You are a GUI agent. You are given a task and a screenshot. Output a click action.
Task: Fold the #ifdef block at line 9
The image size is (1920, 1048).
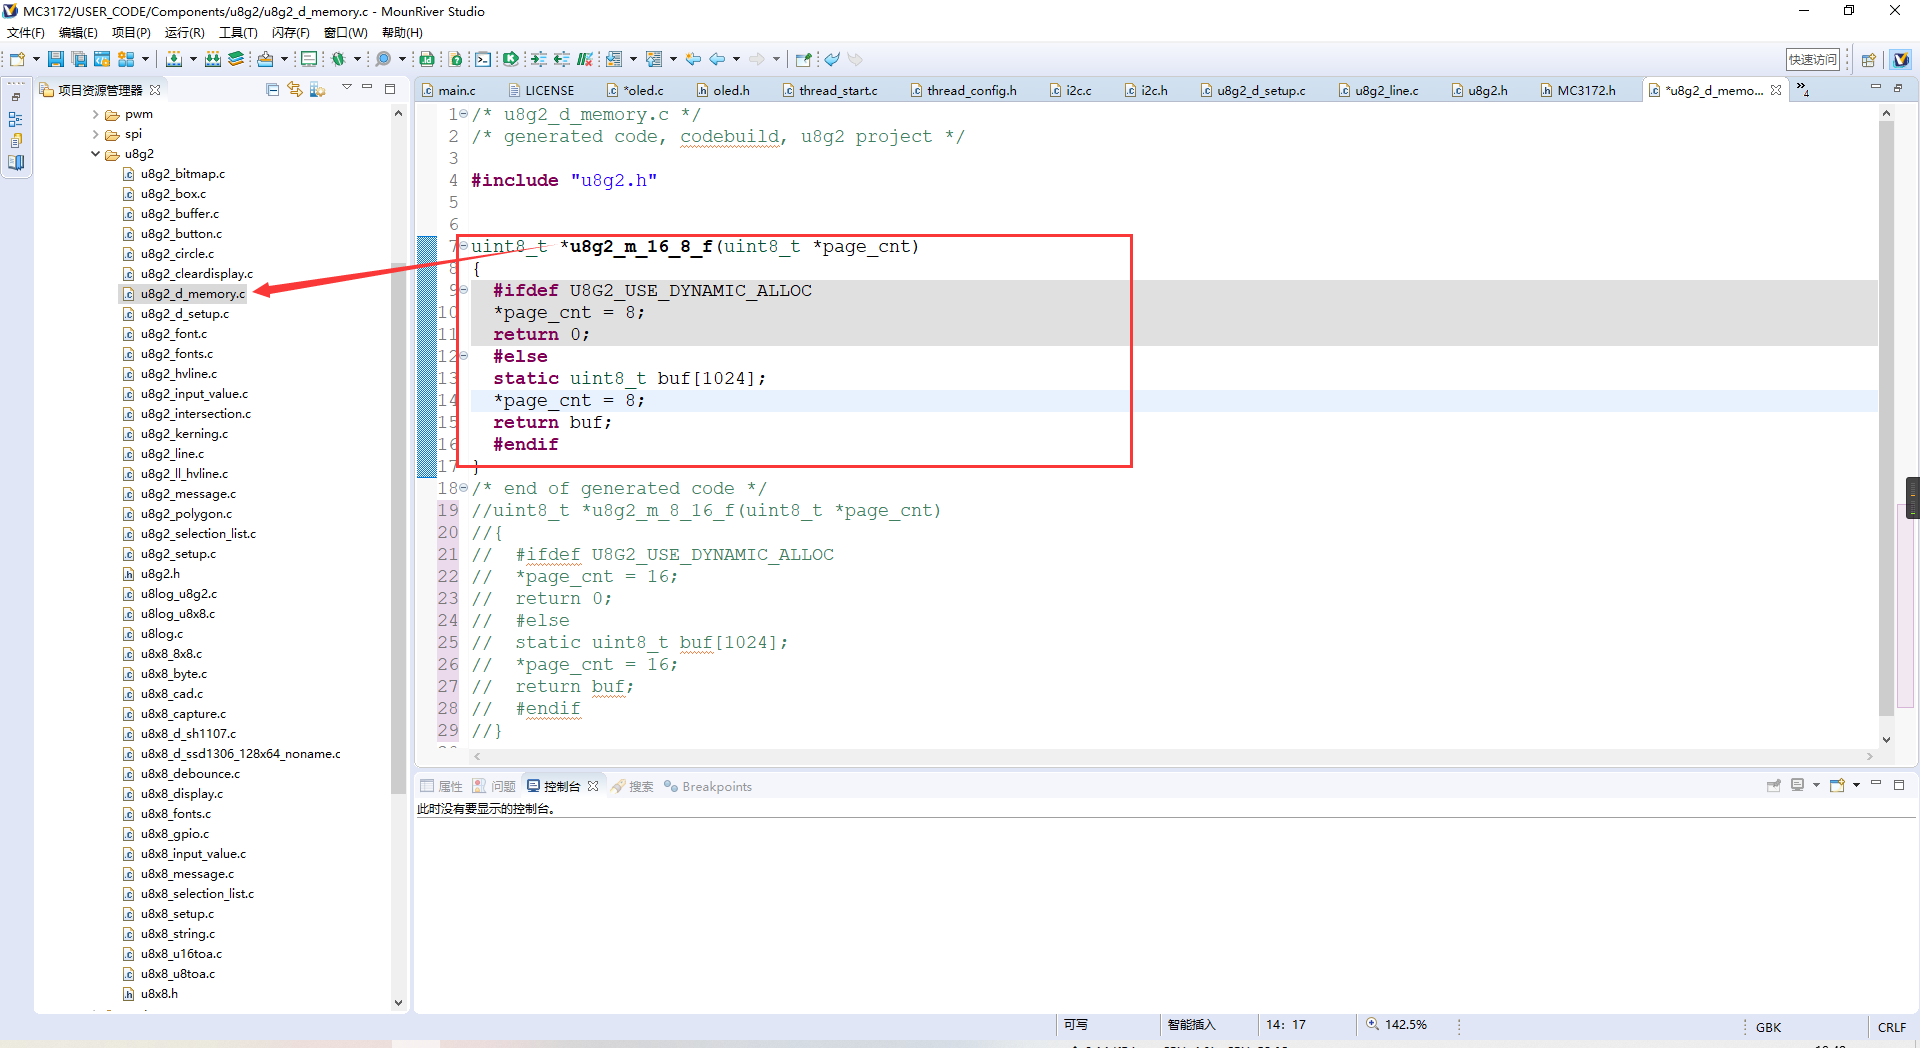pyautogui.click(x=464, y=290)
